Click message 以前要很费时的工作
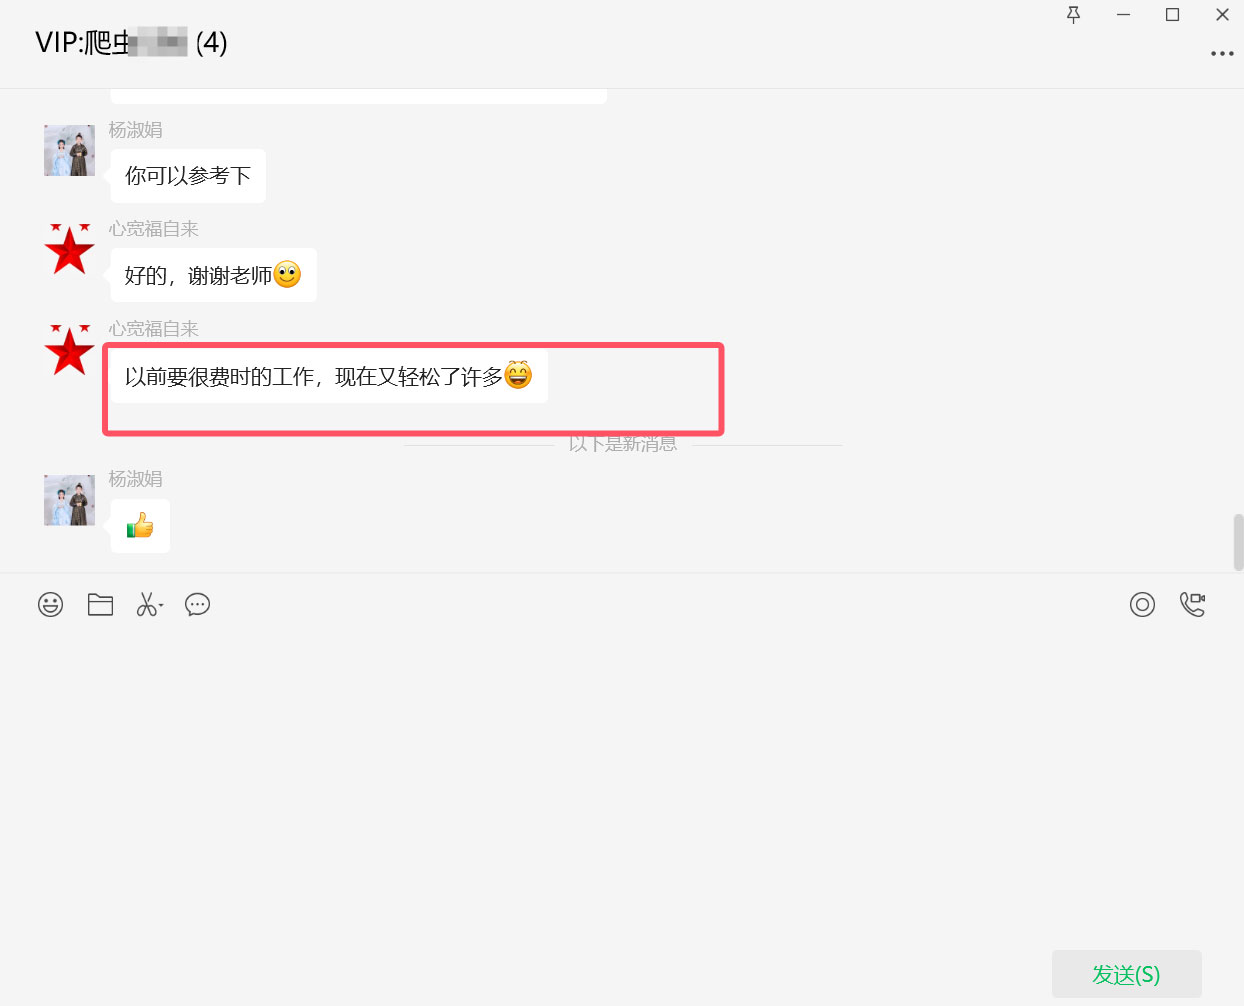Image resolution: width=1244 pixels, height=1006 pixels. click(328, 376)
